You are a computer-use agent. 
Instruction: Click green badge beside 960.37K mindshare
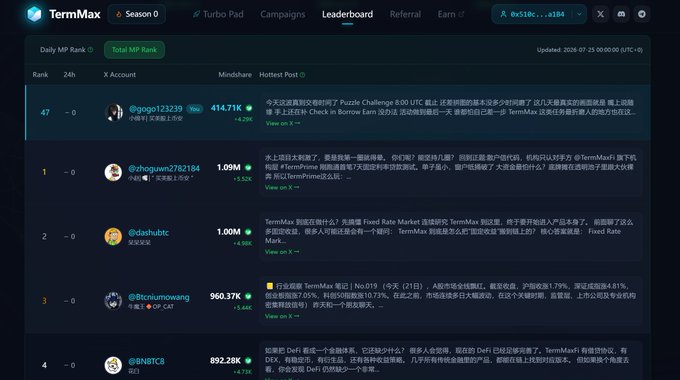point(248,296)
